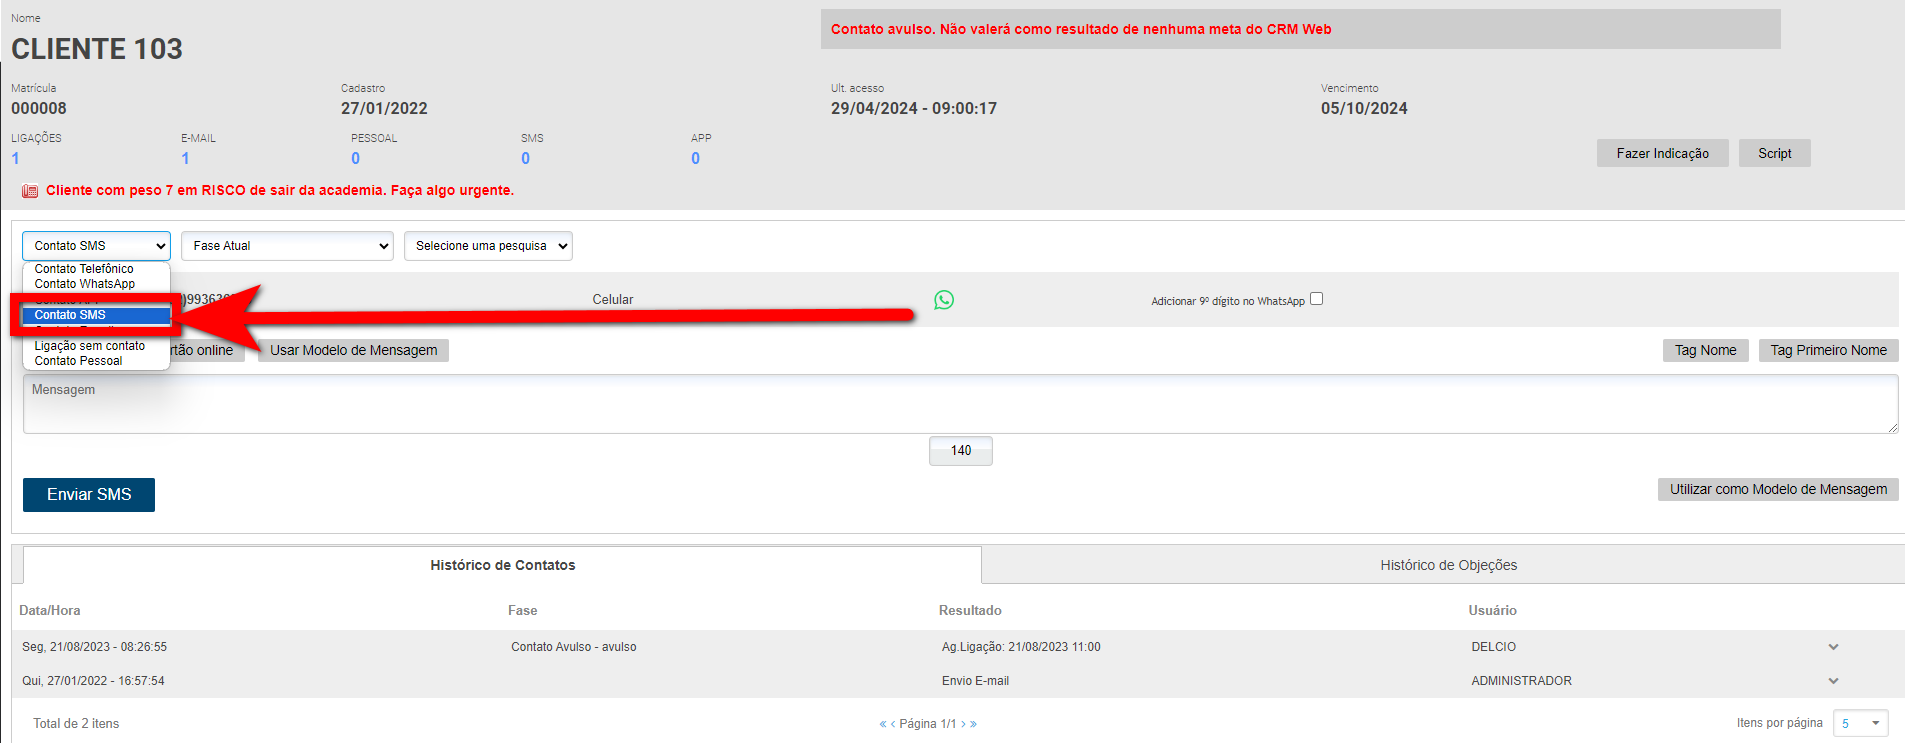1905x743 pixels.
Task: Click the red risk alert icon
Action: pos(30,191)
